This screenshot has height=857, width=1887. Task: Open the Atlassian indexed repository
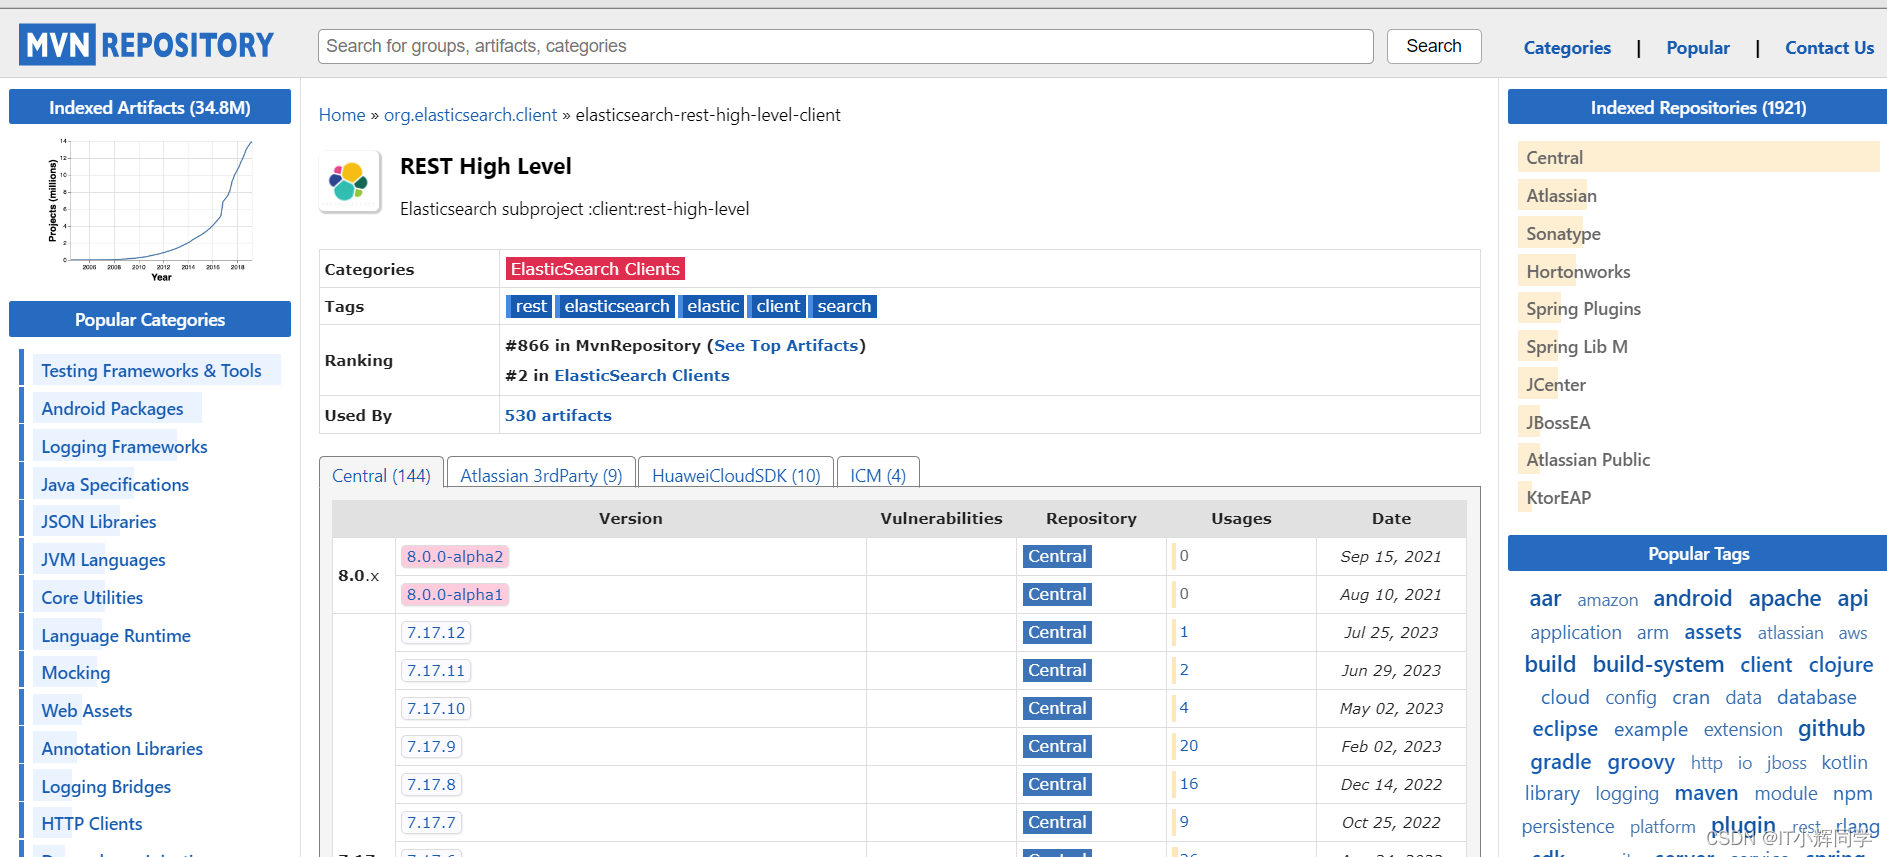pyautogui.click(x=1561, y=195)
